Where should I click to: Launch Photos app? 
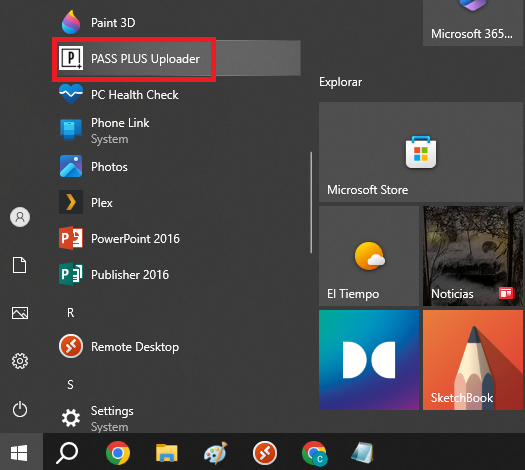pos(177,166)
